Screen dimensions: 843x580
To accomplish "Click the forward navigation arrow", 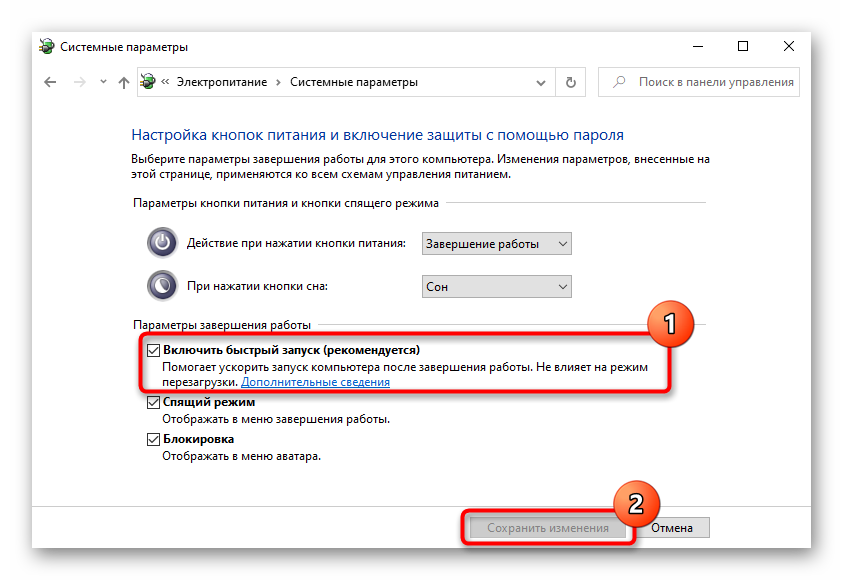I will click(80, 82).
